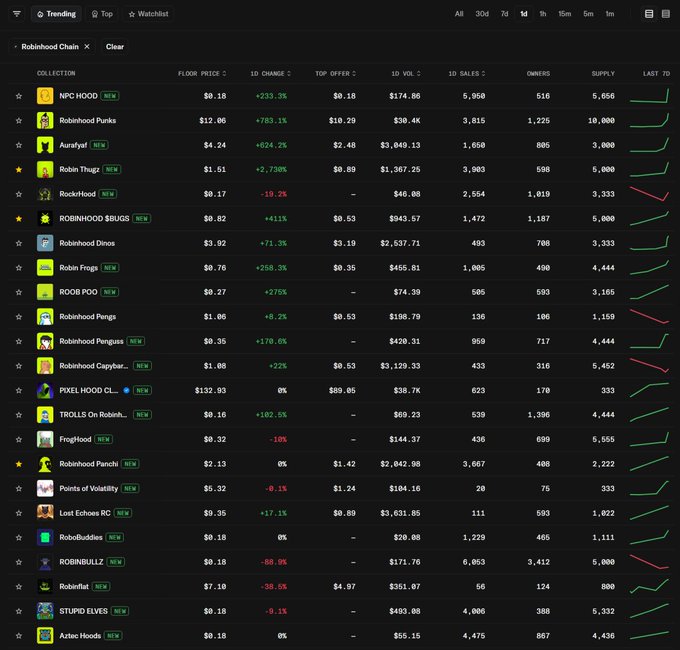Remove the Robinhood Chain filter chip
This screenshot has width=680, height=650.
click(87, 46)
